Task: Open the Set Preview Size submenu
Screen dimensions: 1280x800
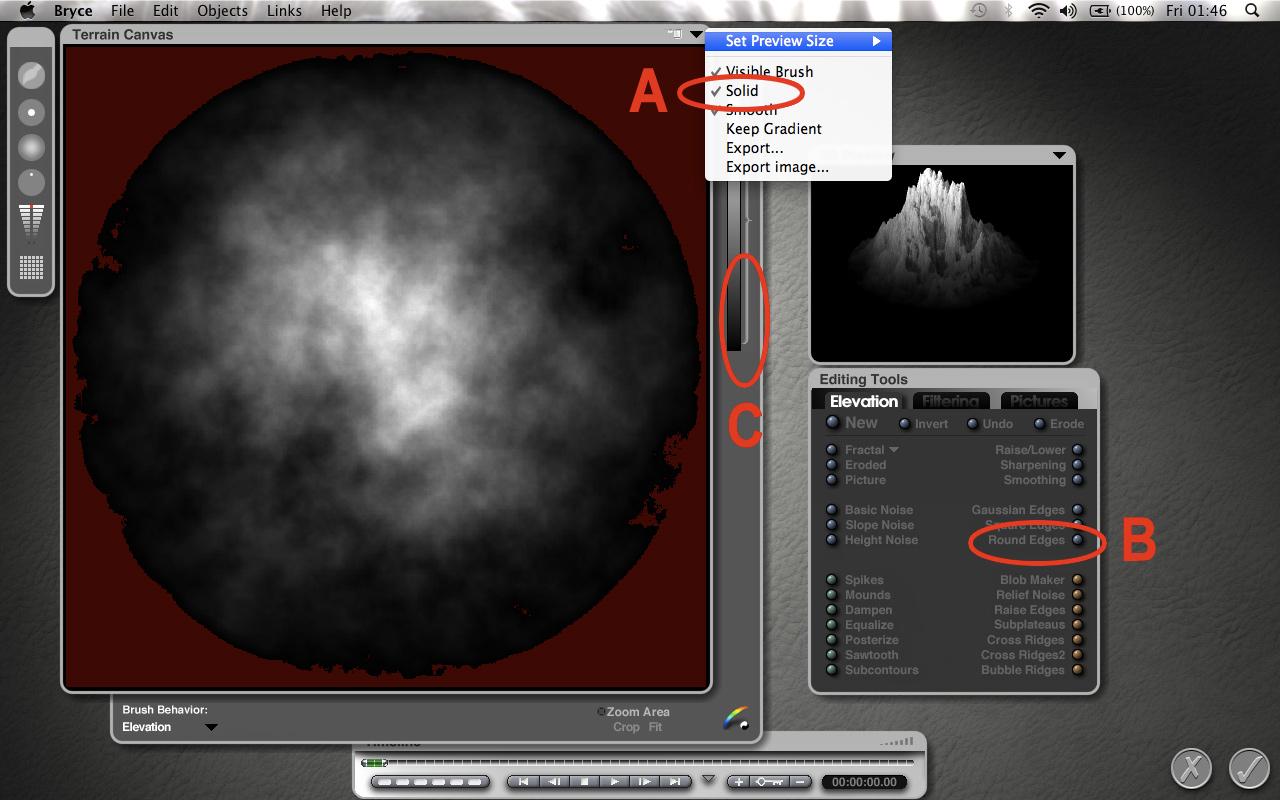Action: [798, 41]
